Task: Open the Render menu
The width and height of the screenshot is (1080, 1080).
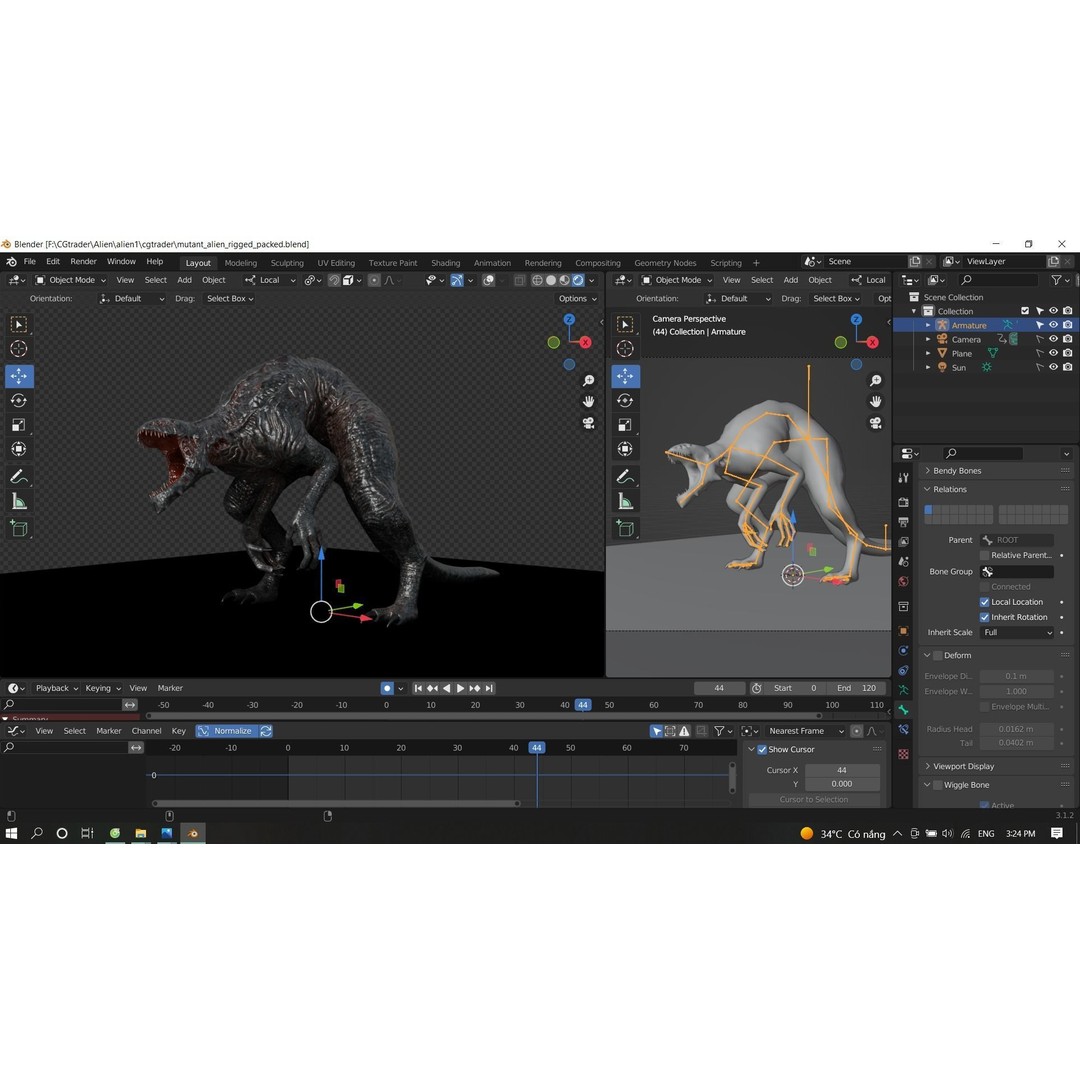Action: point(83,262)
